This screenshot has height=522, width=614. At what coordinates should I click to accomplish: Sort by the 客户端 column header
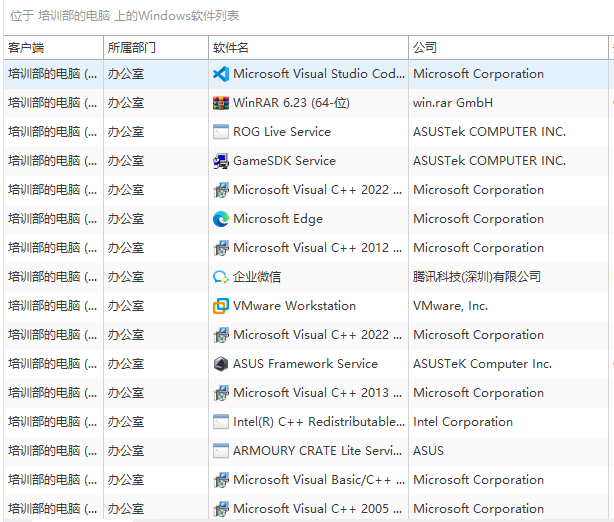(x=54, y=48)
